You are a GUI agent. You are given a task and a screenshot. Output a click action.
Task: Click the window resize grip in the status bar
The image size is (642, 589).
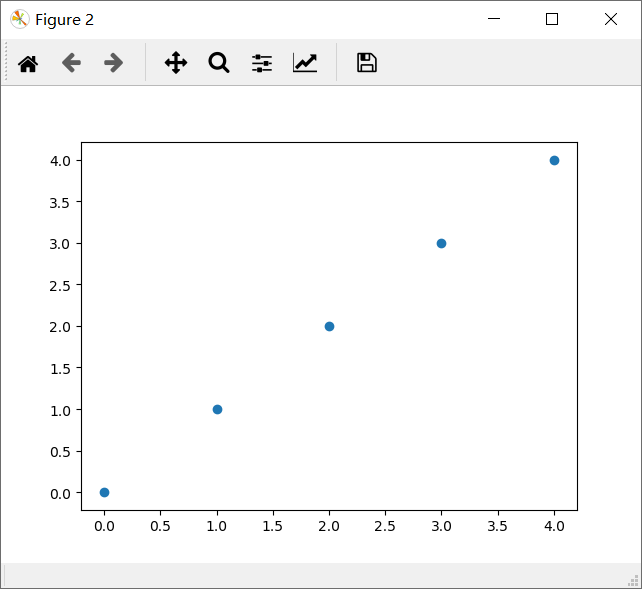634,580
